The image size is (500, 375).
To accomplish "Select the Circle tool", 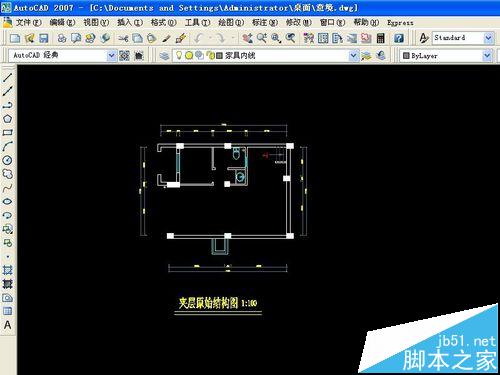I will pyautogui.click(x=7, y=160).
